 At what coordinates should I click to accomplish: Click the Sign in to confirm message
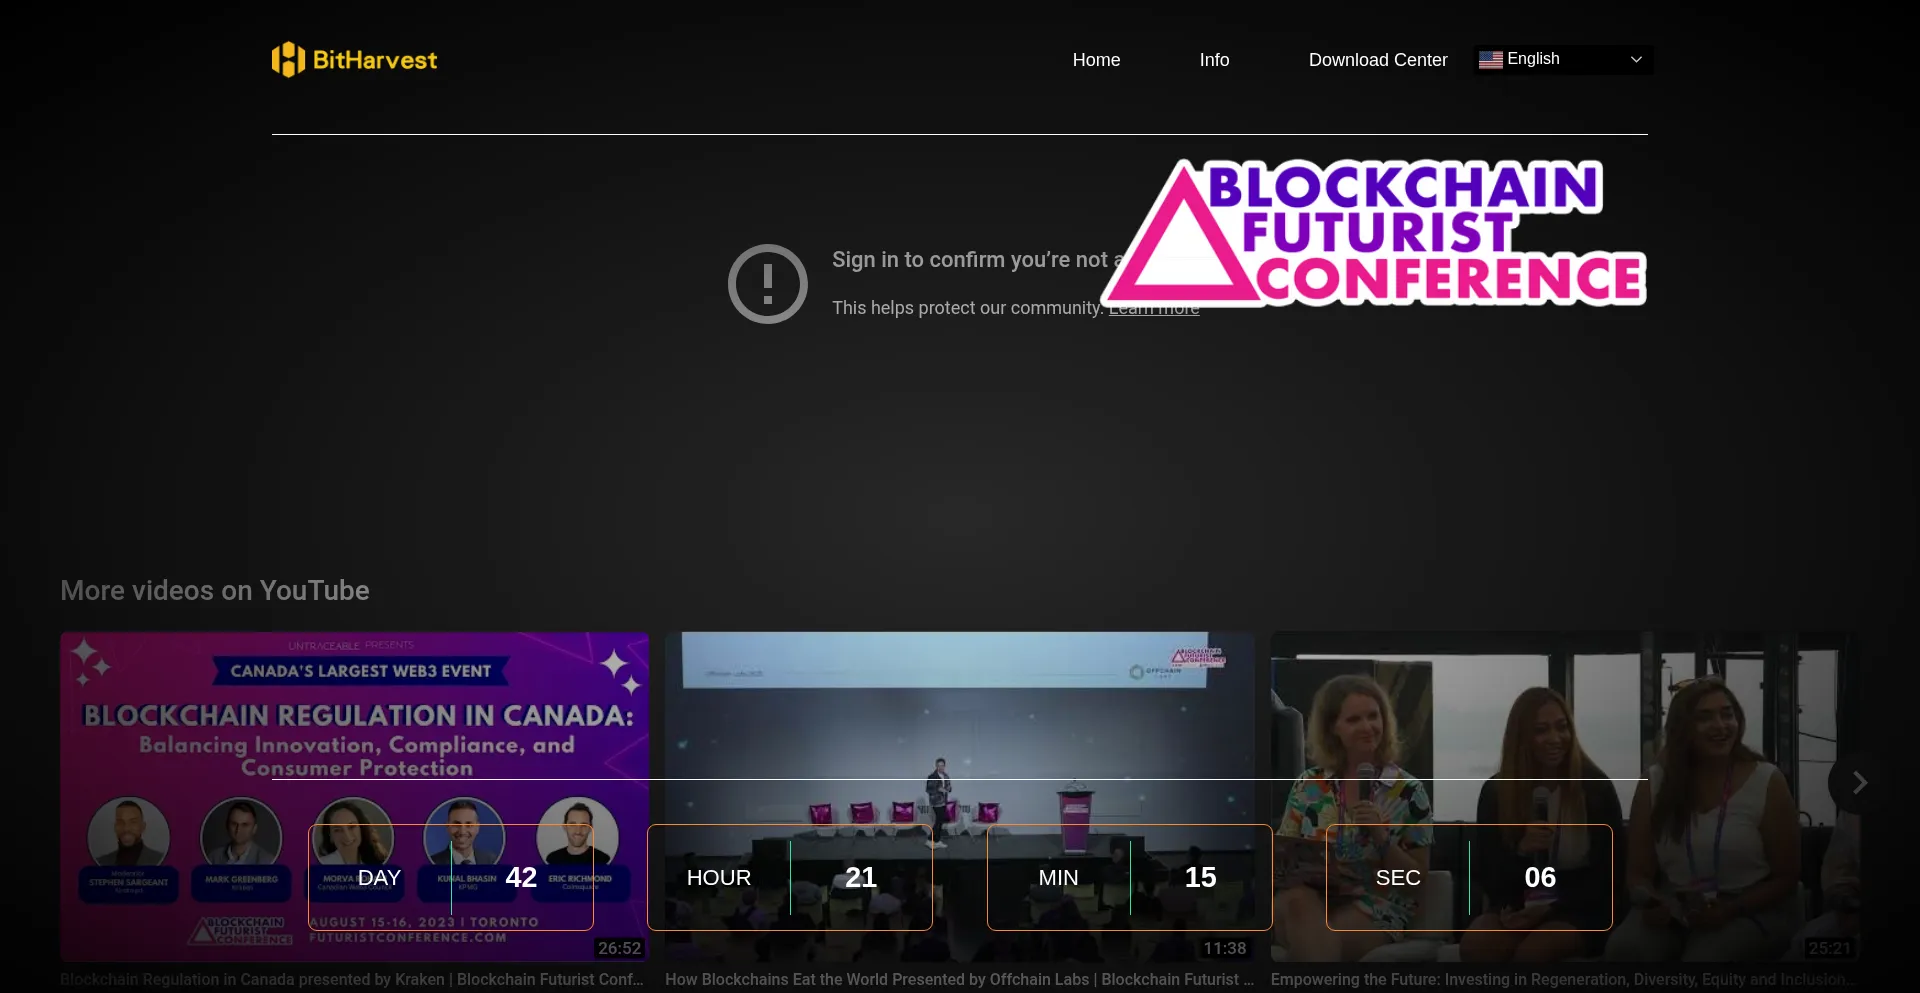pyautogui.click(x=978, y=260)
